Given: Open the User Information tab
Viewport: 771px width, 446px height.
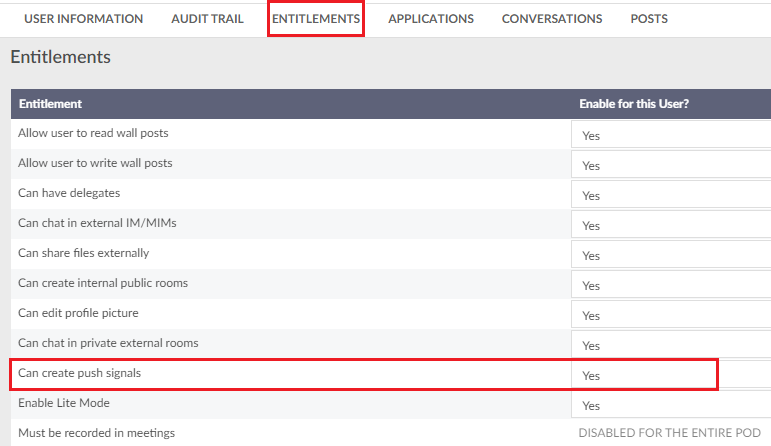Looking at the screenshot, I should click(84, 19).
